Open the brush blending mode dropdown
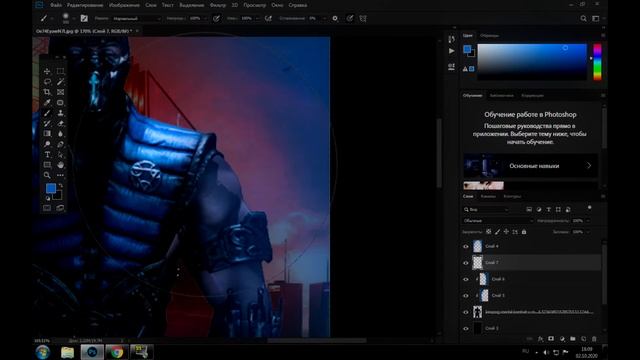This screenshot has width=640, height=360. 137,18
